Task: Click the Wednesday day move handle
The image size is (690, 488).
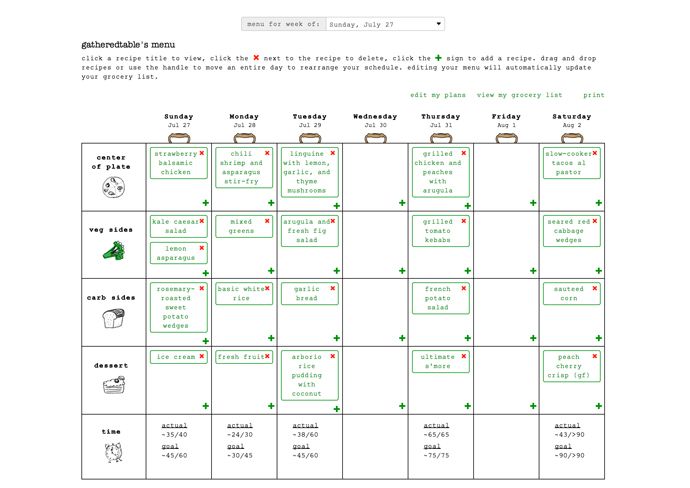Action: point(375,138)
